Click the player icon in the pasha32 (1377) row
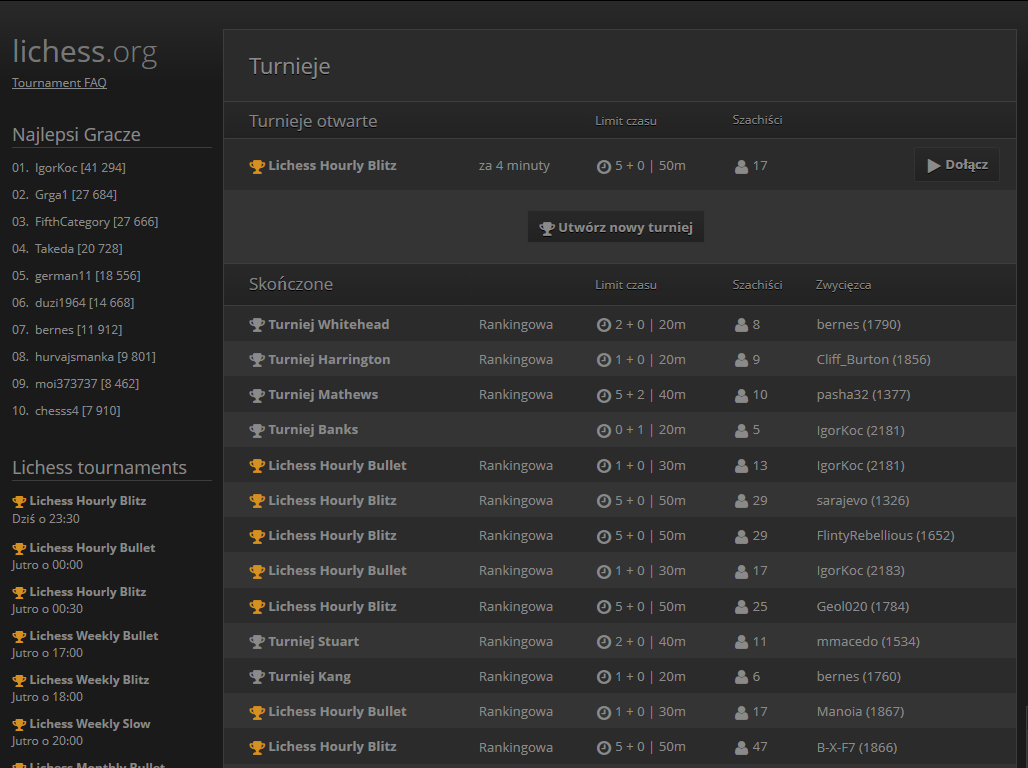The width and height of the screenshot is (1028, 768). pos(741,395)
